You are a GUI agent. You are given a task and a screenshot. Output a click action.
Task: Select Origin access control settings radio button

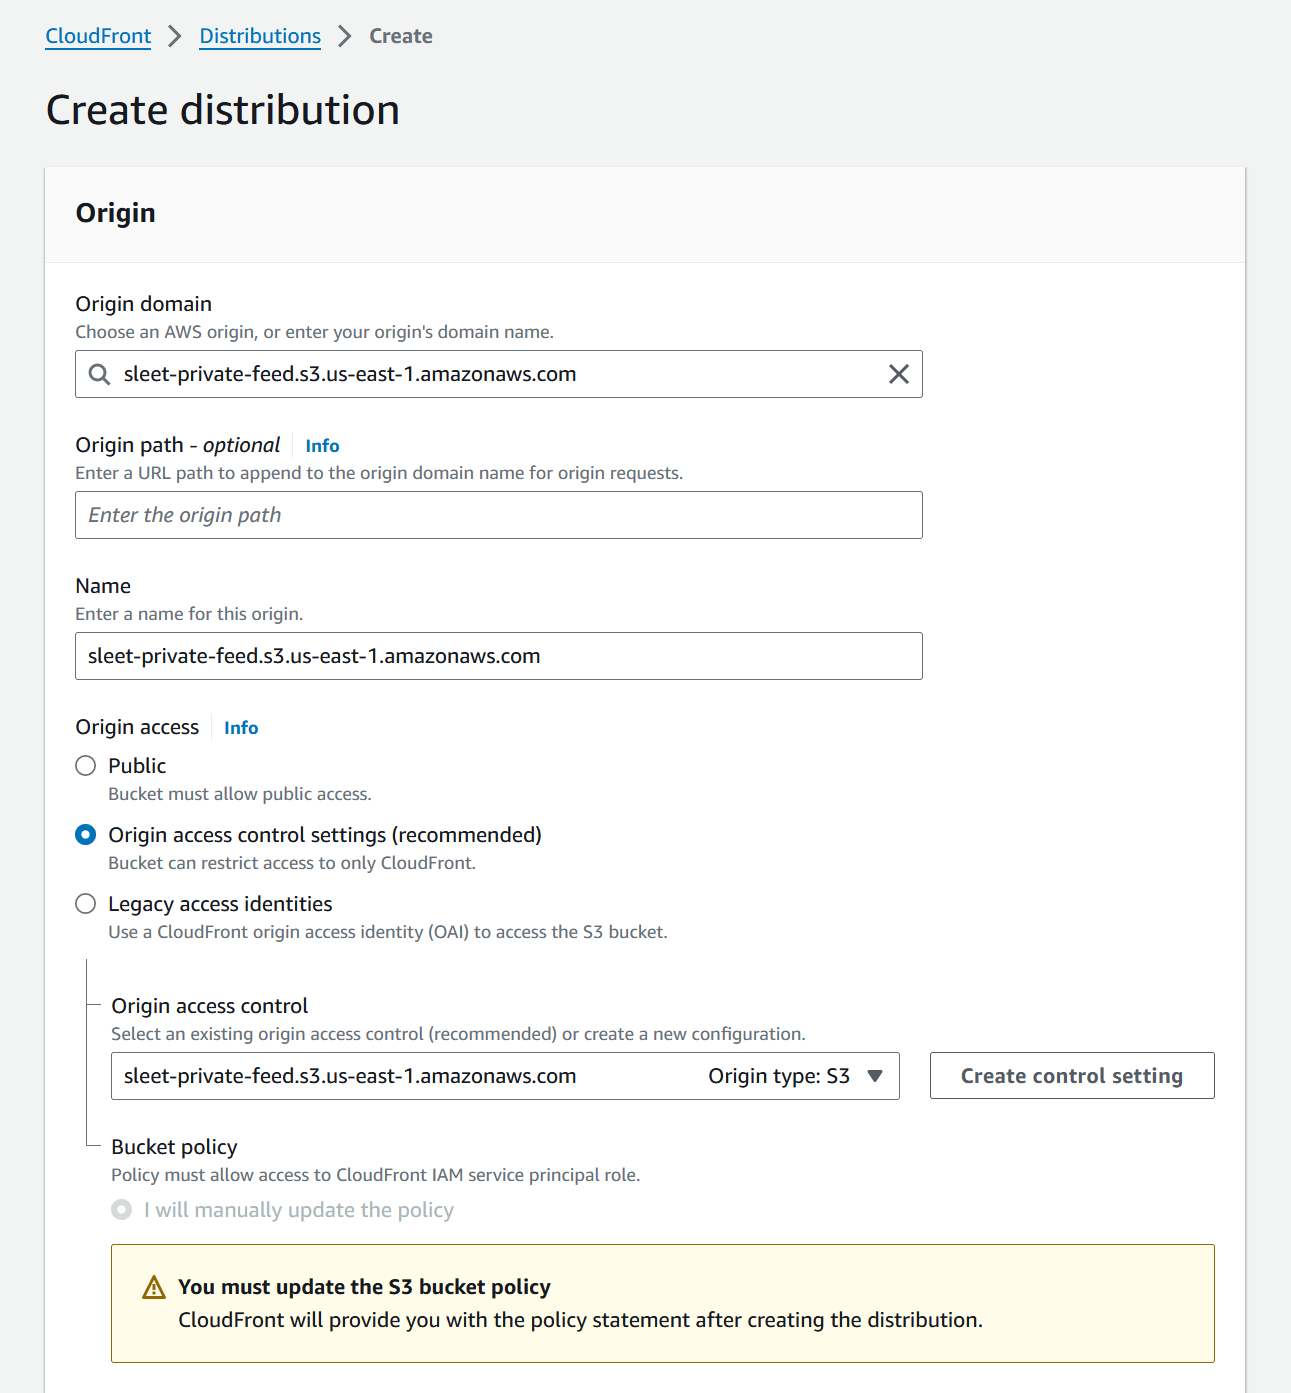pyautogui.click(x=86, y=835)
